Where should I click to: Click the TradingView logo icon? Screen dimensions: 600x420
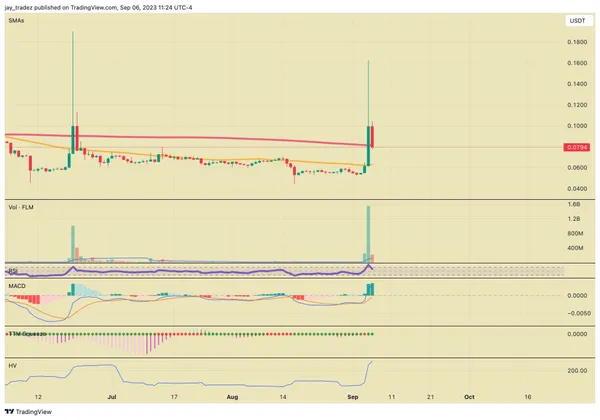(x=10, y=410)
